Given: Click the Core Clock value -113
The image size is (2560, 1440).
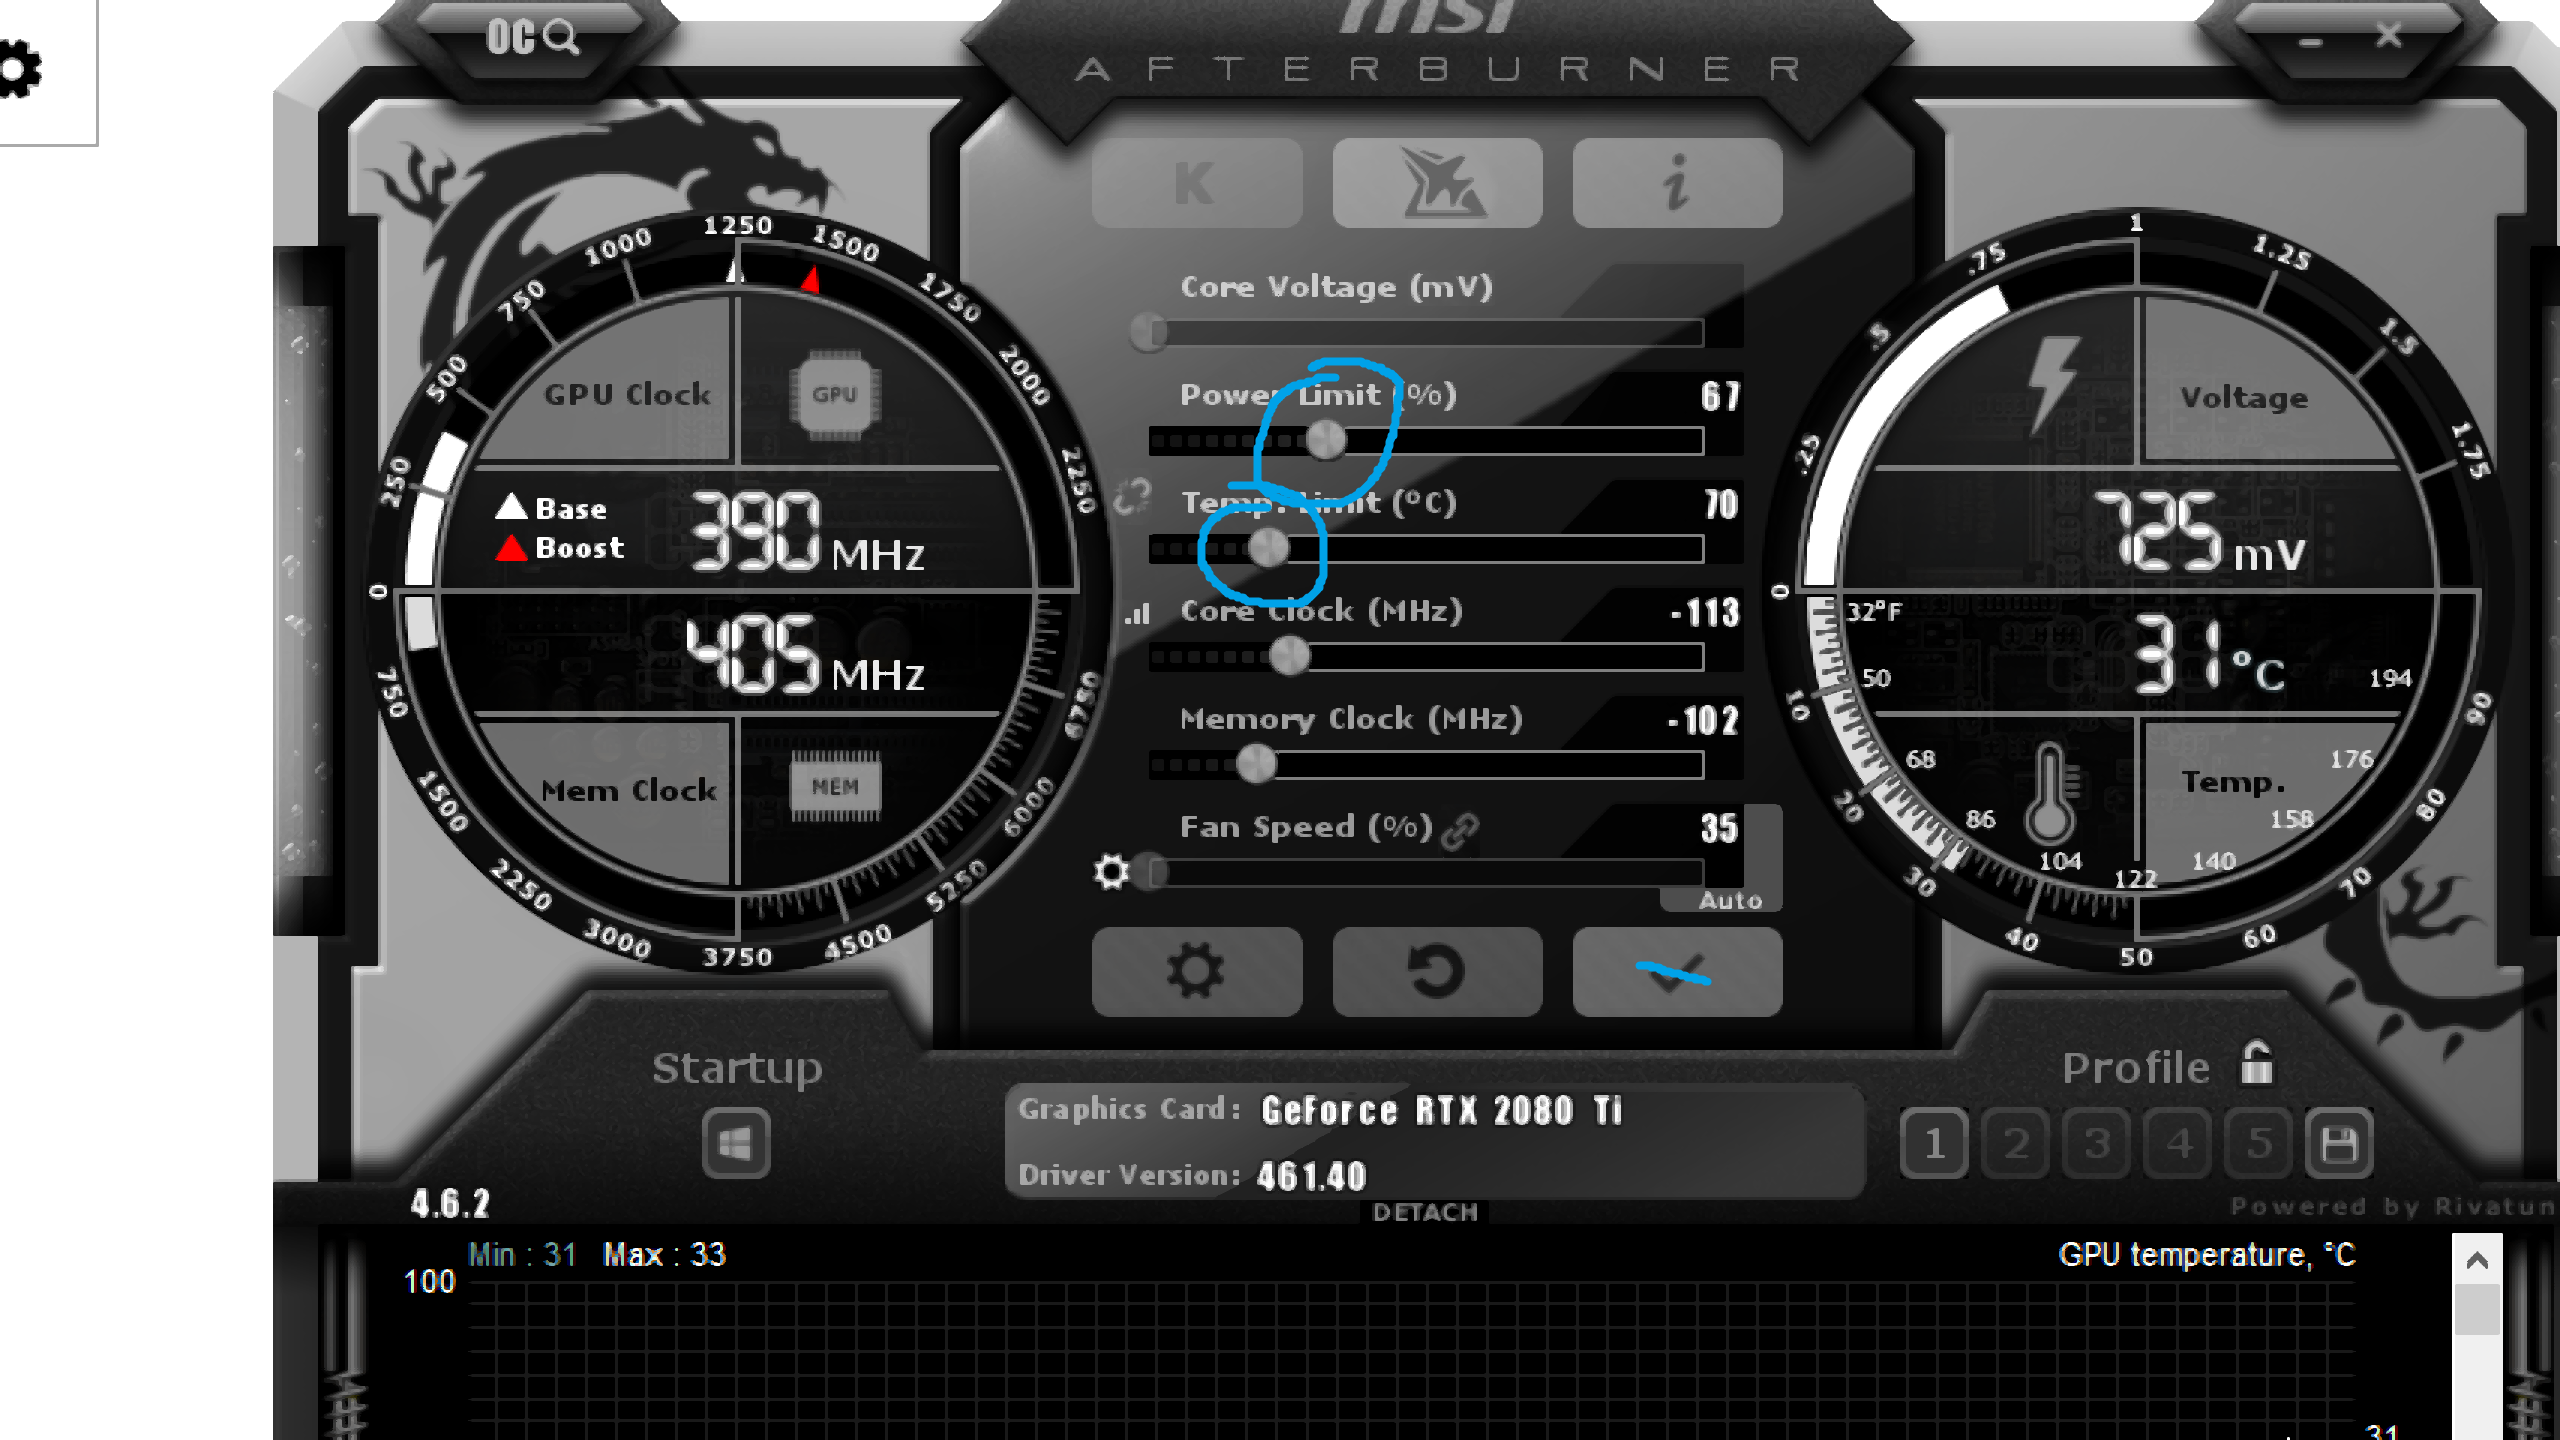Looking at the screenshot, I should click(x=1706, y=613).
